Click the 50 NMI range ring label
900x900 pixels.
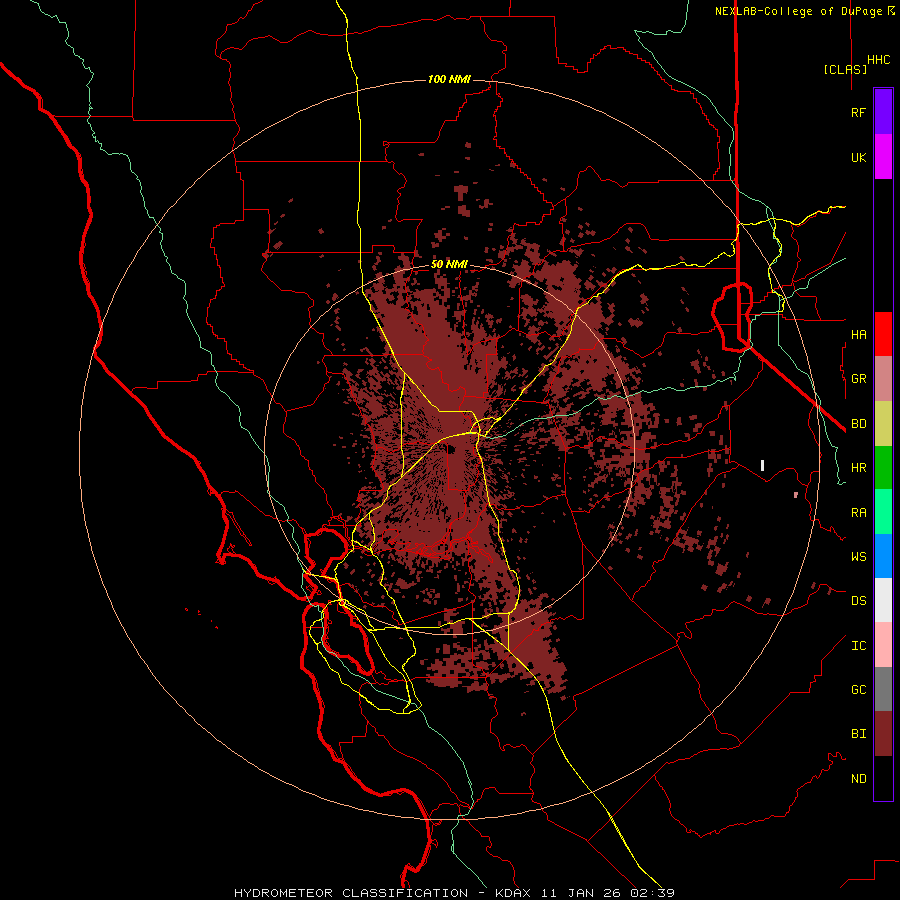(449, 265)
